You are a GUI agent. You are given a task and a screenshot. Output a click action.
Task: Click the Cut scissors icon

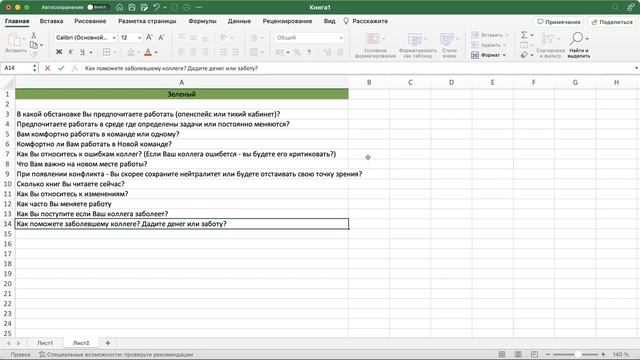[34, 36]
